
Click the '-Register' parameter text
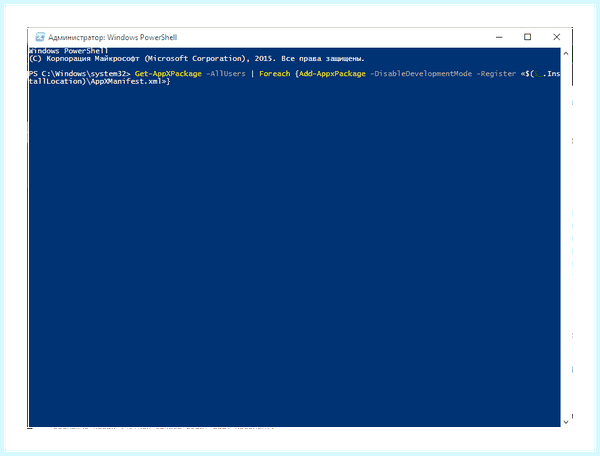[496, 74]
